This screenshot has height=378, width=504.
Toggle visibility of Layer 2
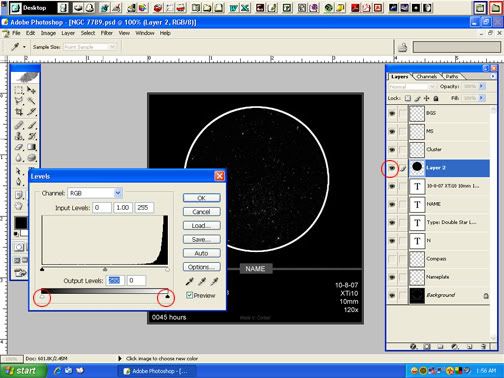click(x=392, y=168)
